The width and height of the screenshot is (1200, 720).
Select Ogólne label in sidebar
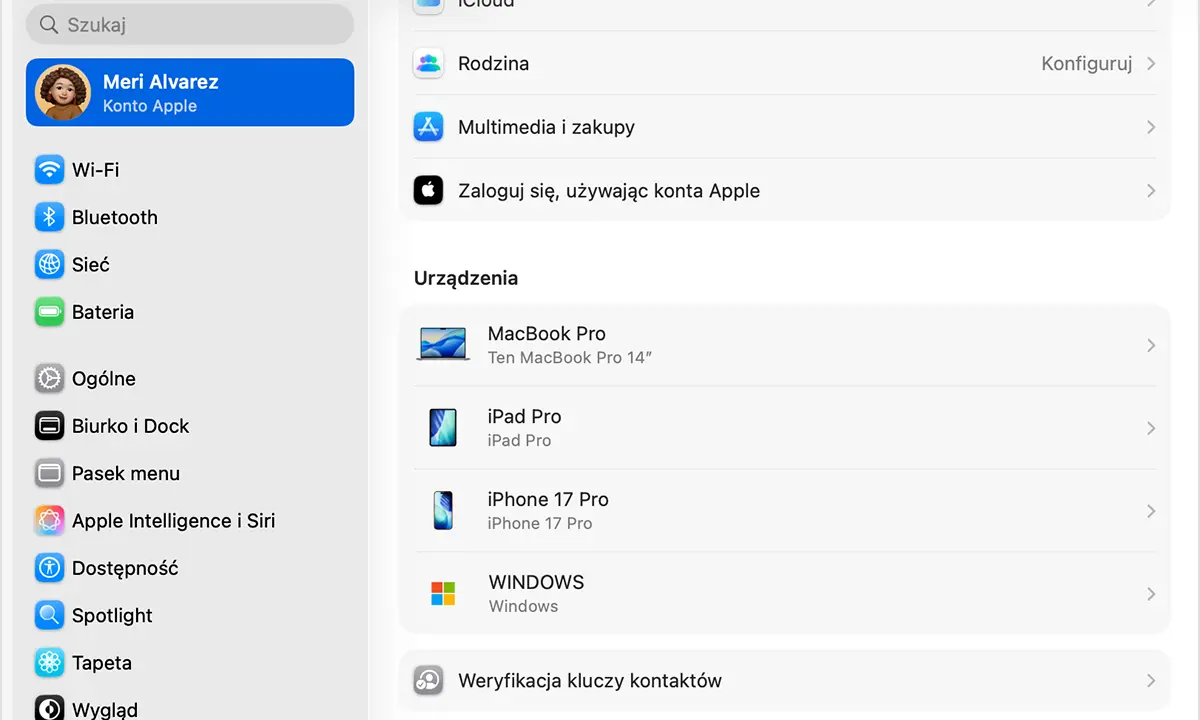pyautogui.click(x=104, y=379)
